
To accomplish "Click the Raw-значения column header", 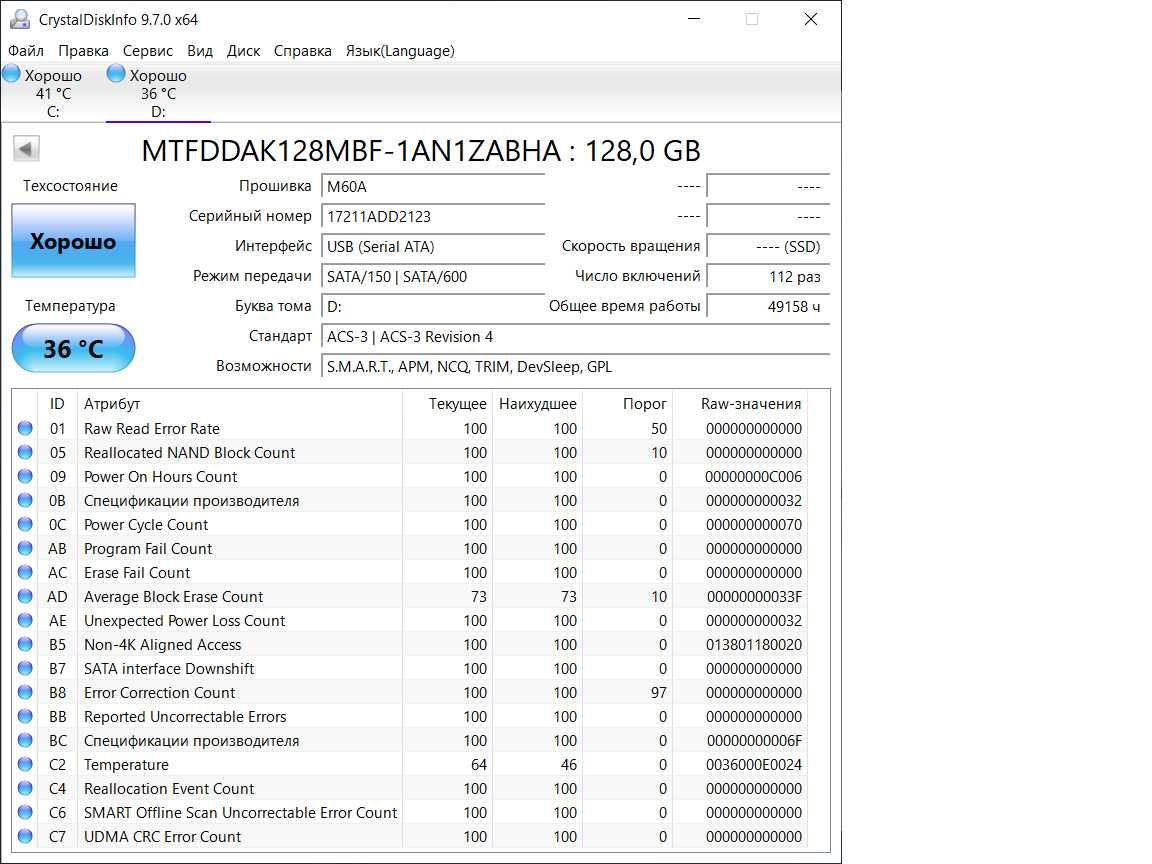I will (x=741, y=404).
